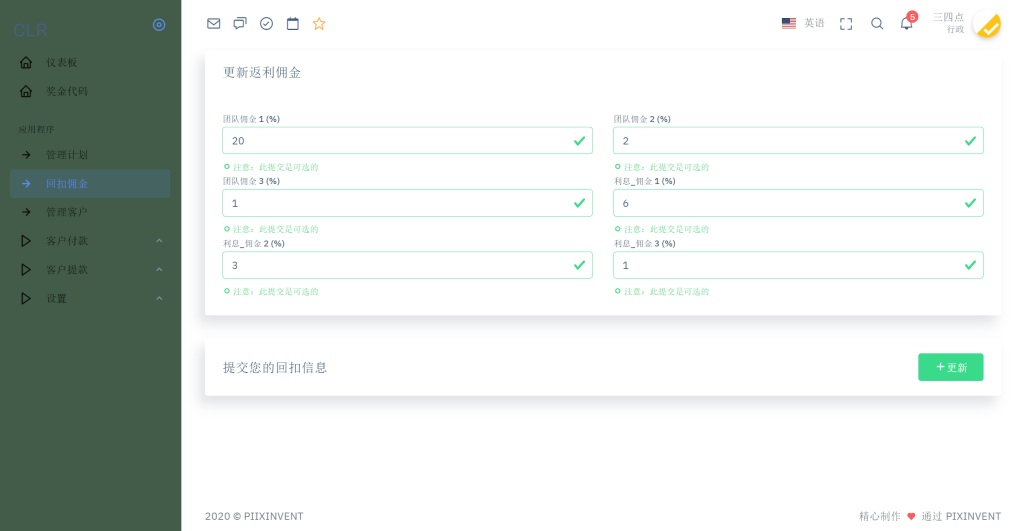
Task: Open notifications bell with badge
Action: click(907, 24)
